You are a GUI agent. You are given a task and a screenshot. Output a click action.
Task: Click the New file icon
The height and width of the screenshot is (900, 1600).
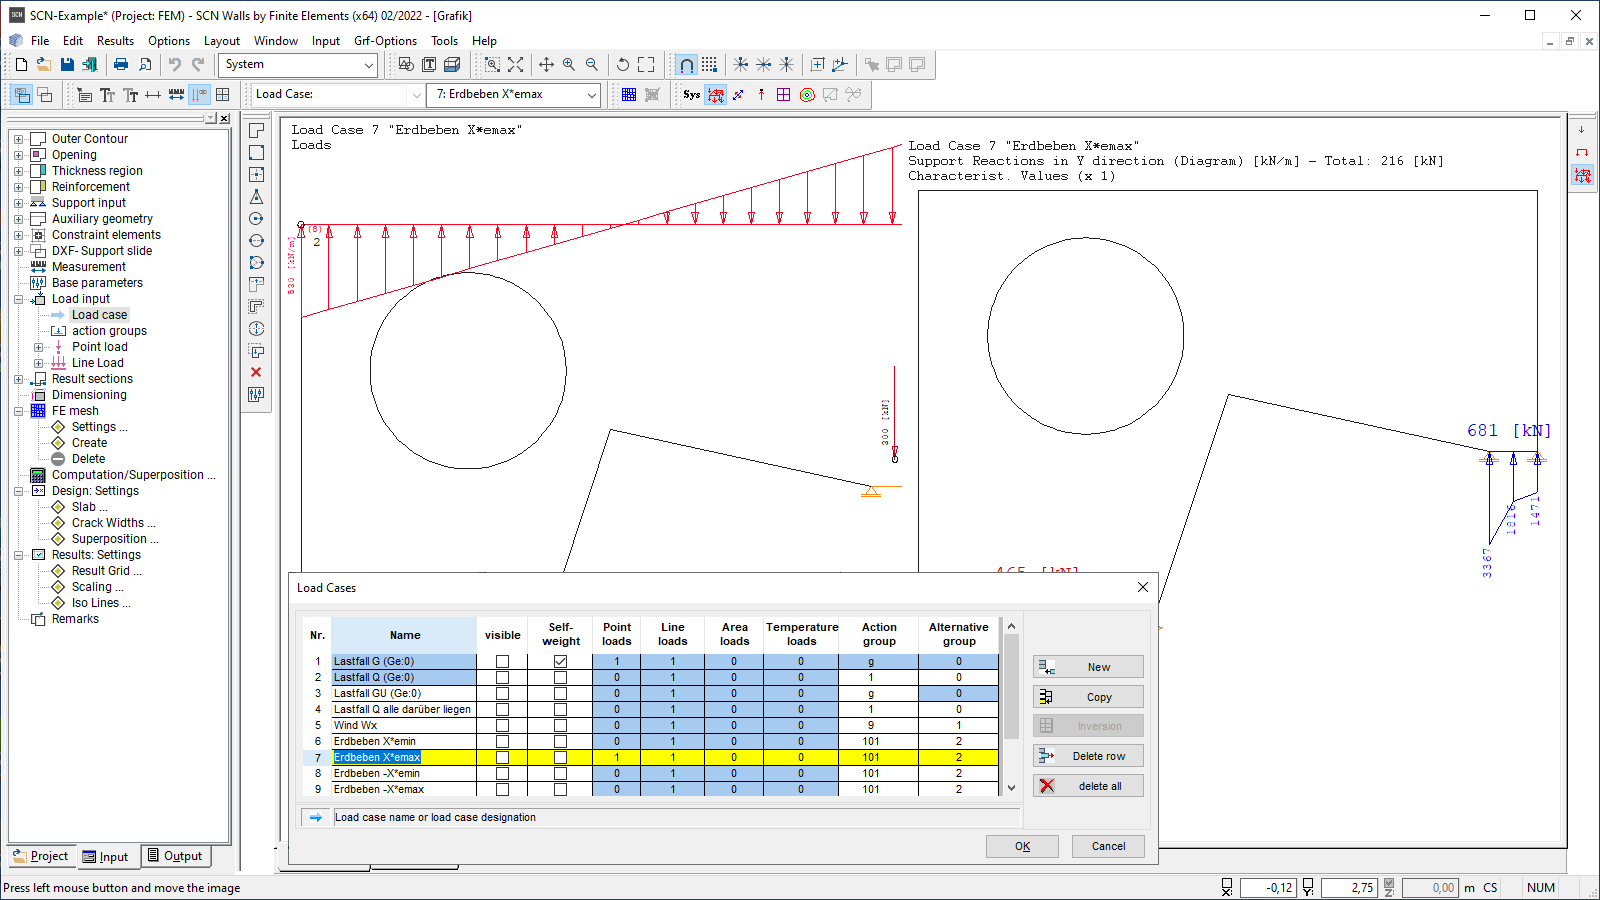[21, 64]
